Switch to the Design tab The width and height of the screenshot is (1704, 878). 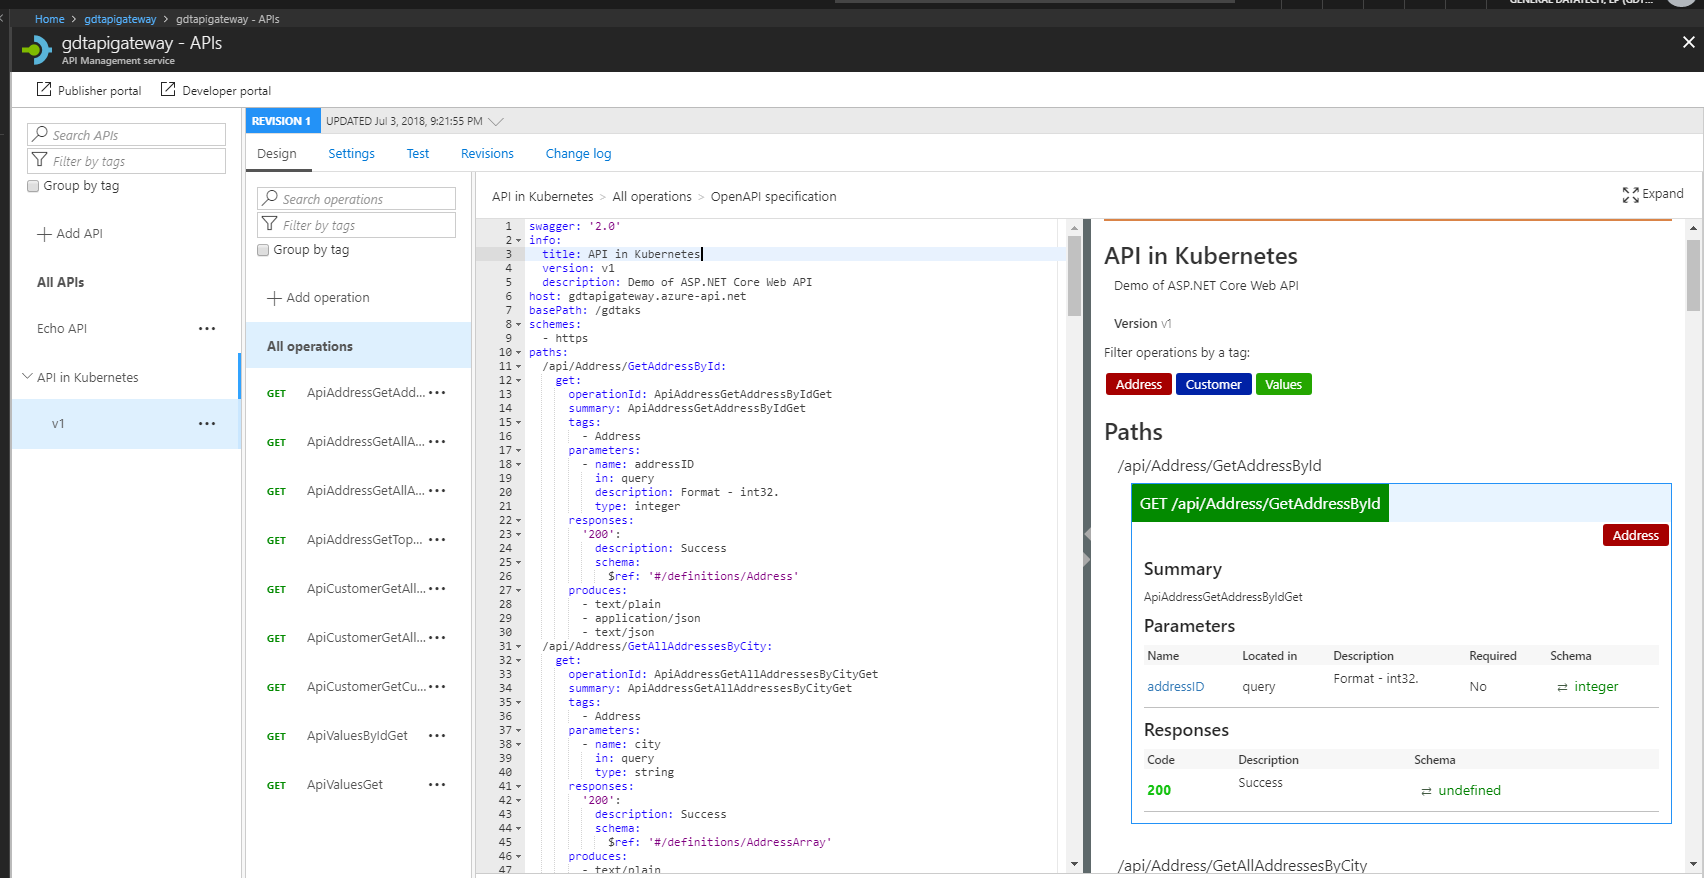tap(277, 154)
